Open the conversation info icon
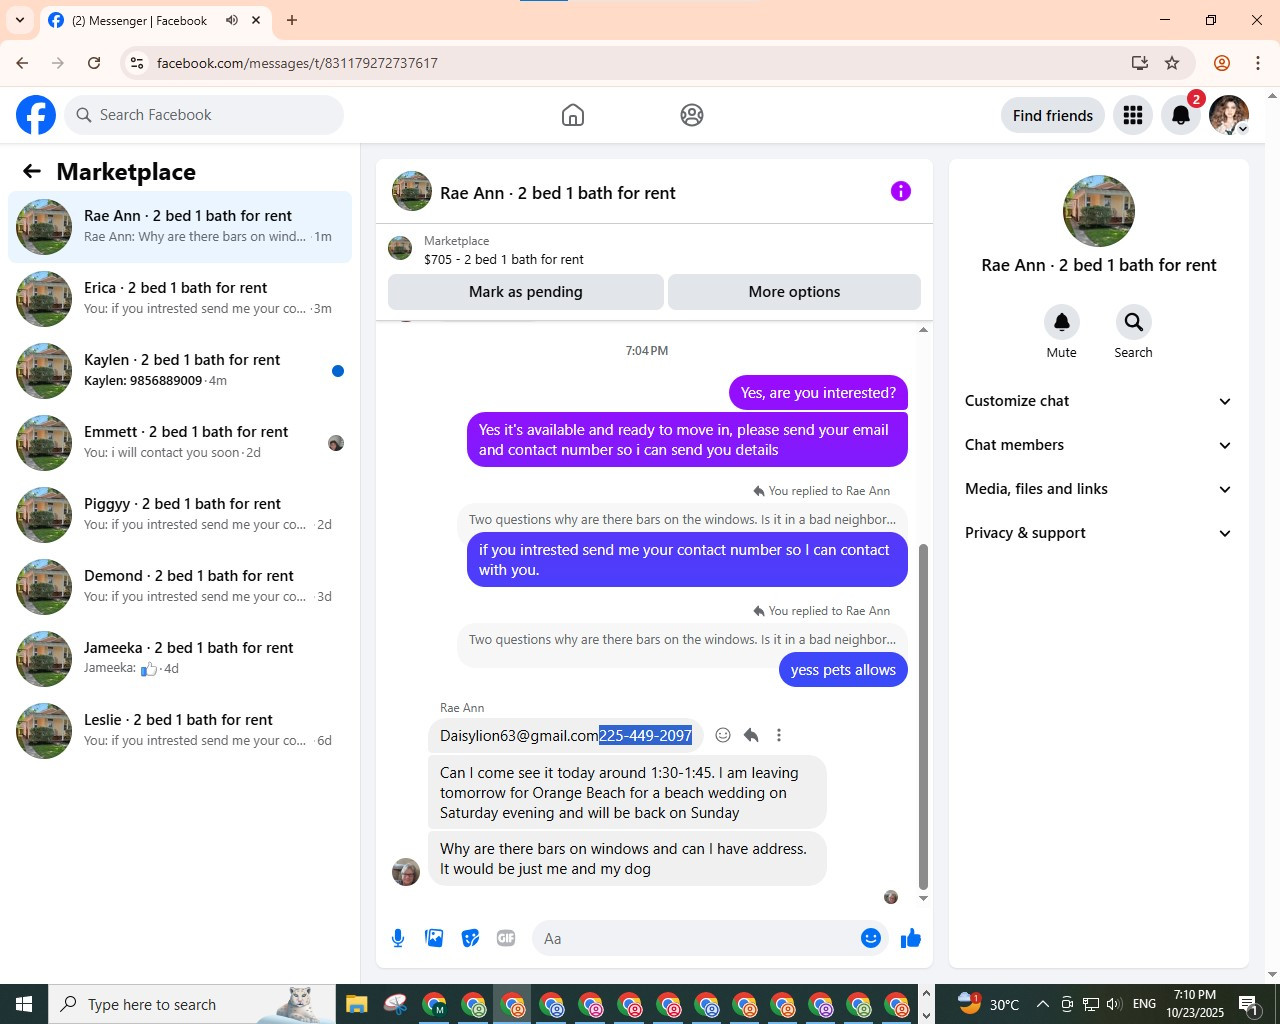This screenshot has width=1280, height=1024. coord(901,191)
